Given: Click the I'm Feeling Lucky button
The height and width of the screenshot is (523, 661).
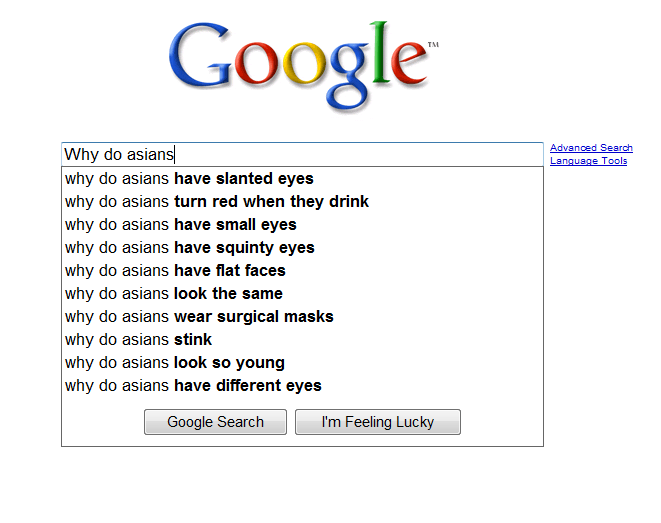Looking at the screenshot, I should pos(378,422).
